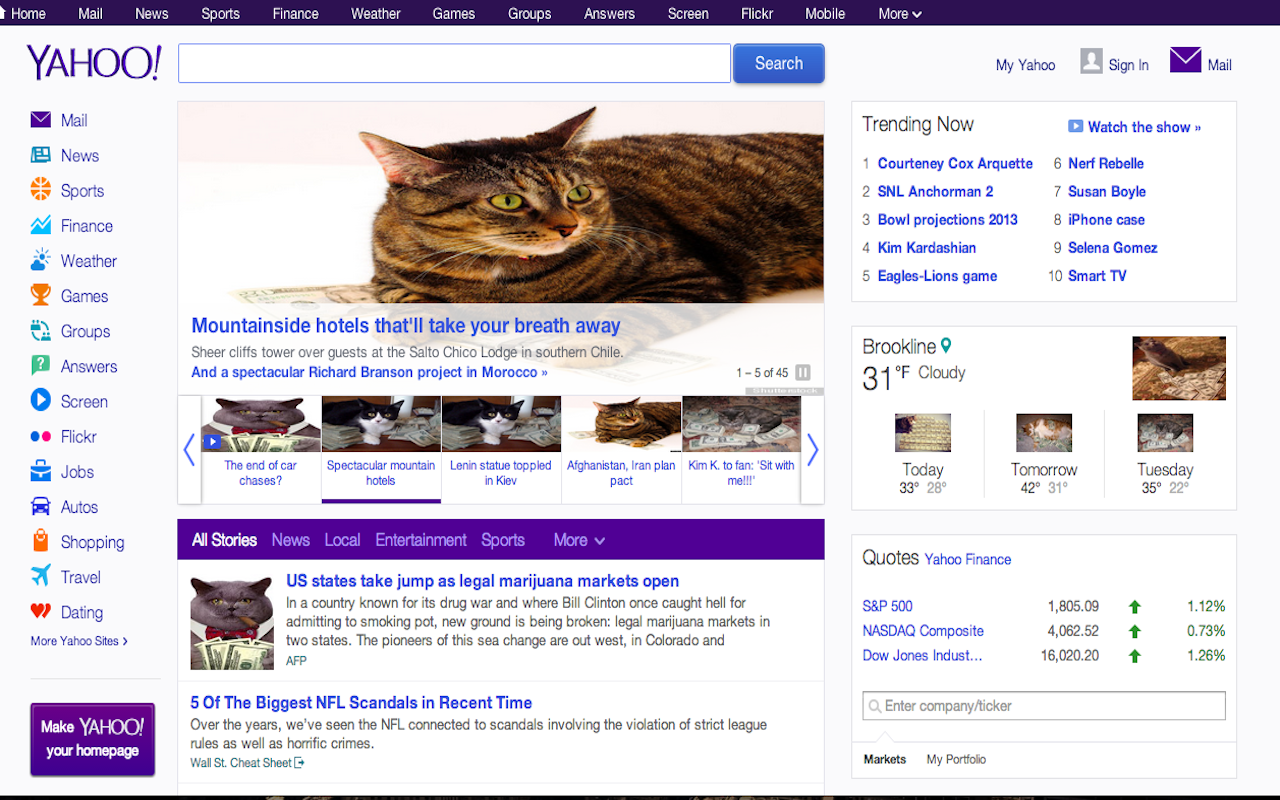Open the Weather sun icon in the sidebar
The image size is (1280, 800).
coord(40,260)
